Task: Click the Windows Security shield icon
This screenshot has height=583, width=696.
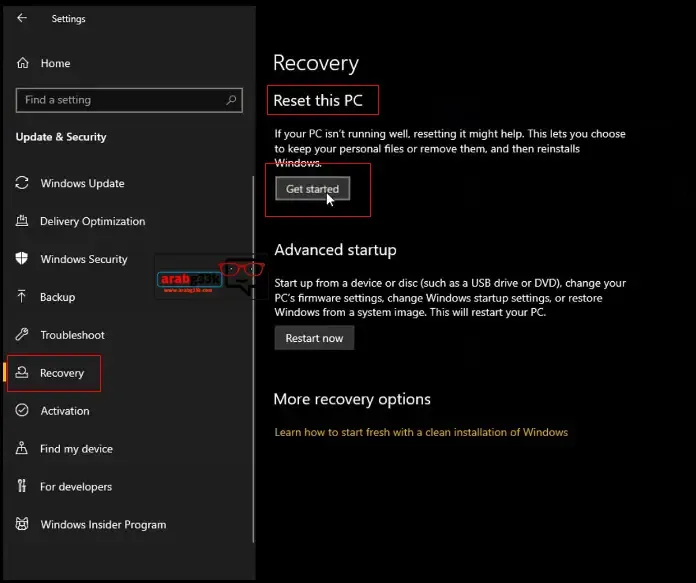Action: point(22,258)
